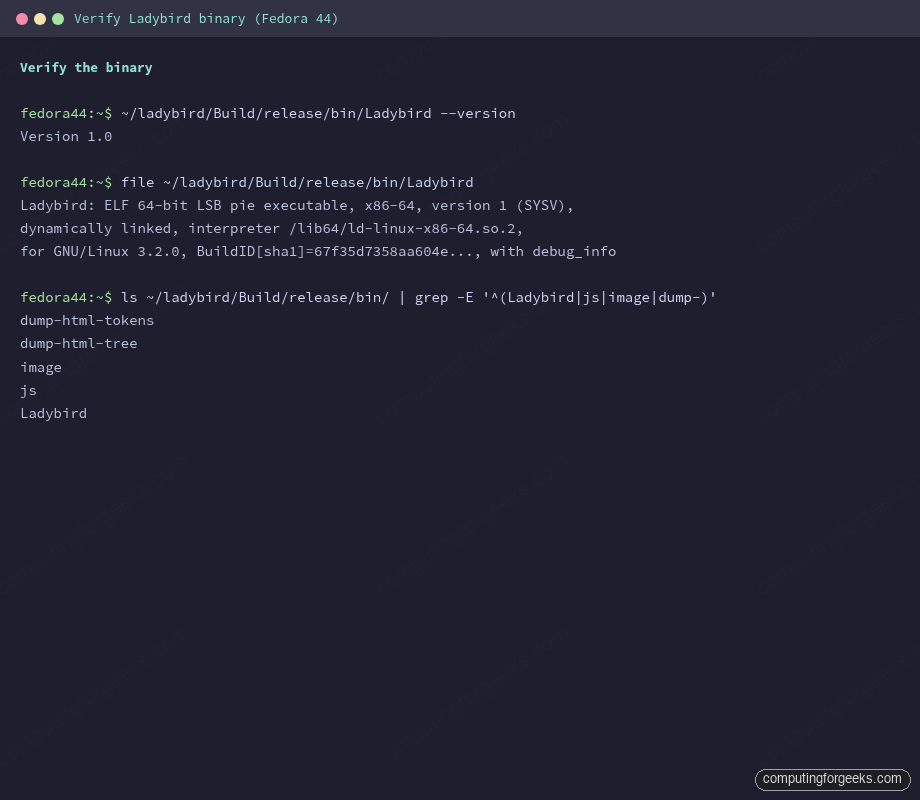The image size is (920, 800).
Task: Click the ls | grep -E command line
Action: 368,298
